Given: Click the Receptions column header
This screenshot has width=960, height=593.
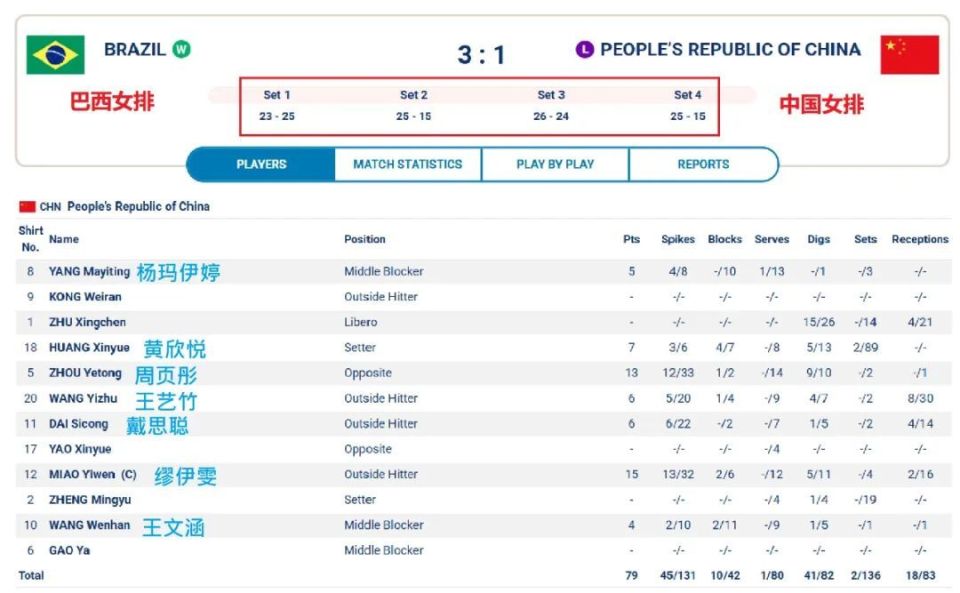Looking at the screenshot, I should (920, 239).
